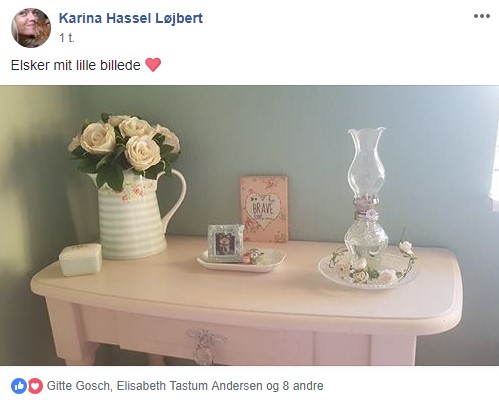Open the three-dots post options menu

pos(482,16)
